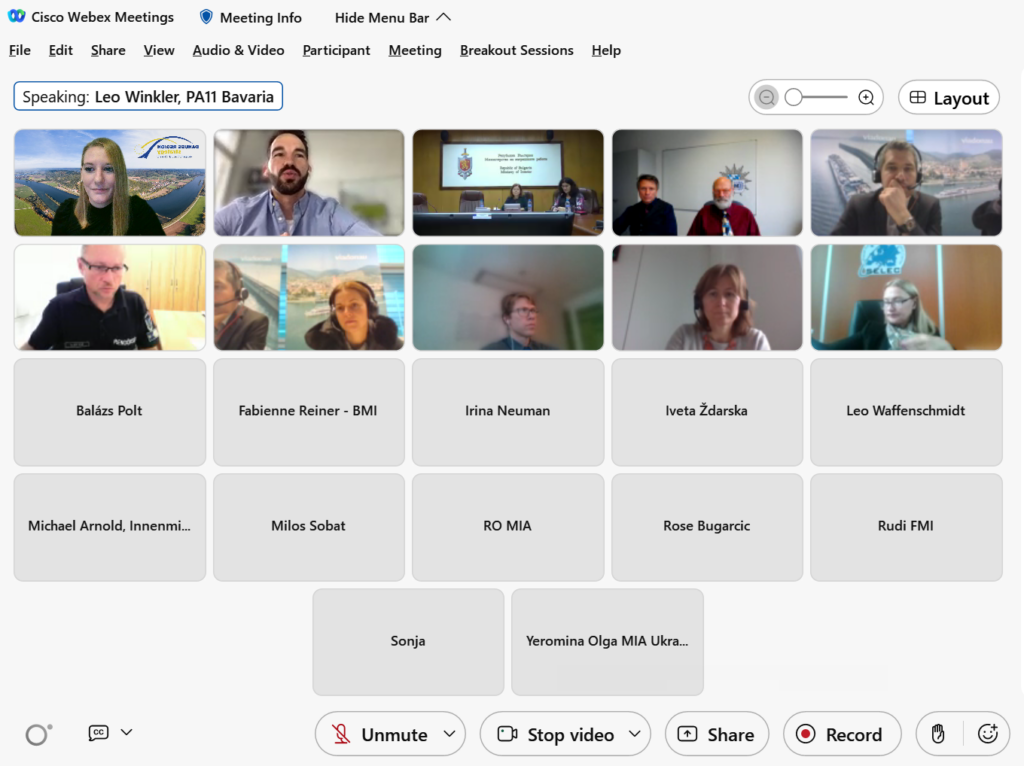The image size is (1024, 766).
Task: Click the Cisco Webex Meetings logo
Action: (x=17, y=17)
